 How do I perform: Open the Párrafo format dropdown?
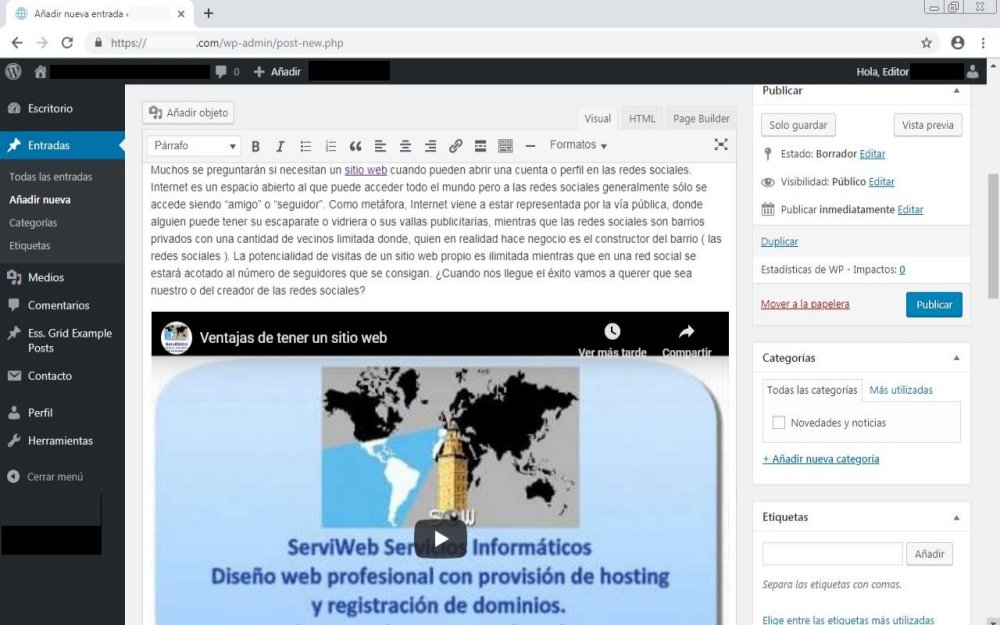[x=193, y=146]
